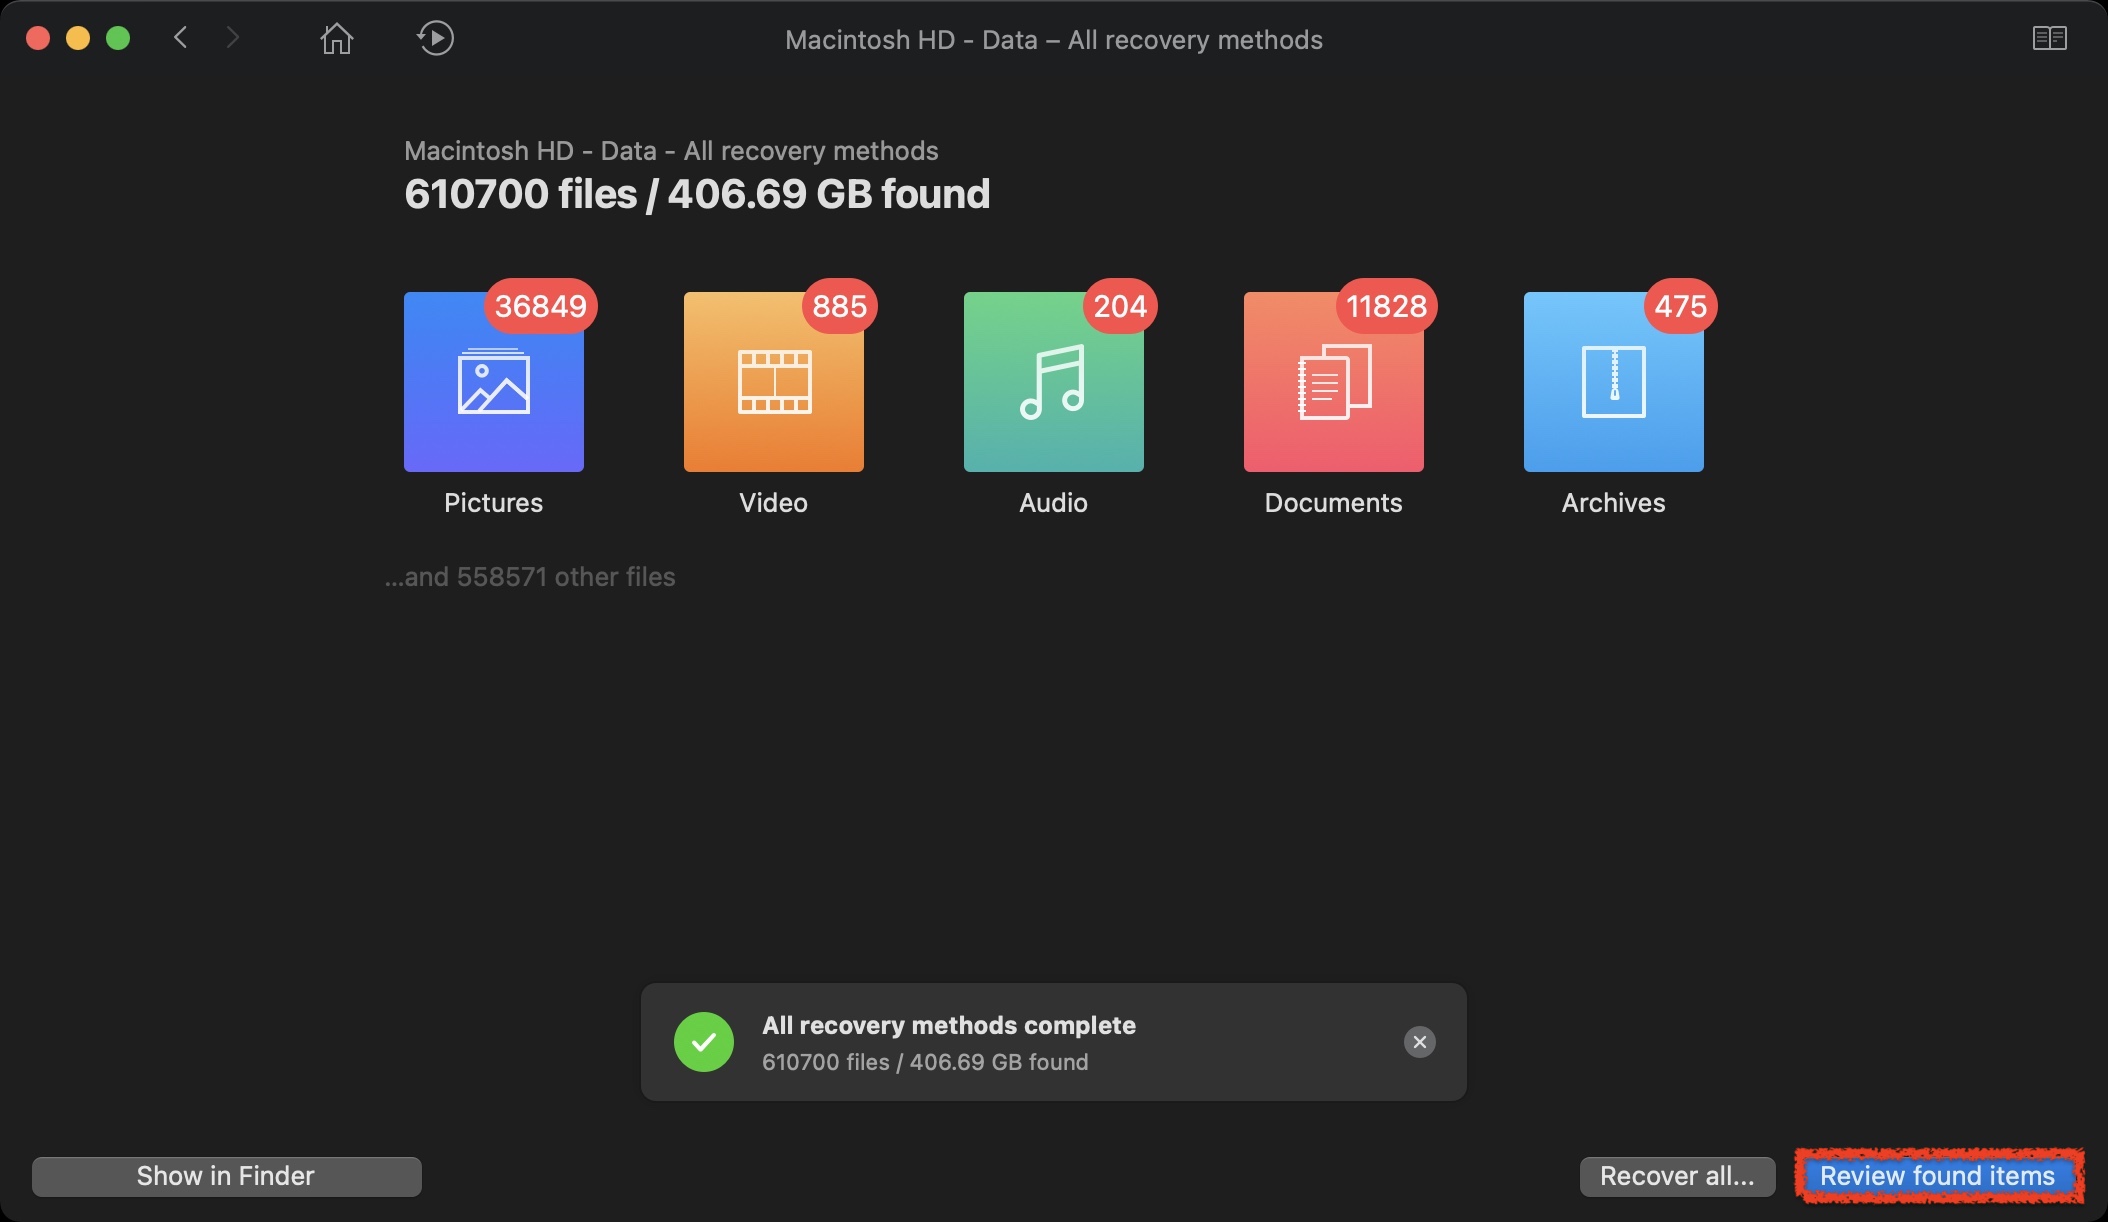Screen dimensions: 2108x1222
Task: Click the '...and 558571 other files' text
Action: click(x=530, y=577)
